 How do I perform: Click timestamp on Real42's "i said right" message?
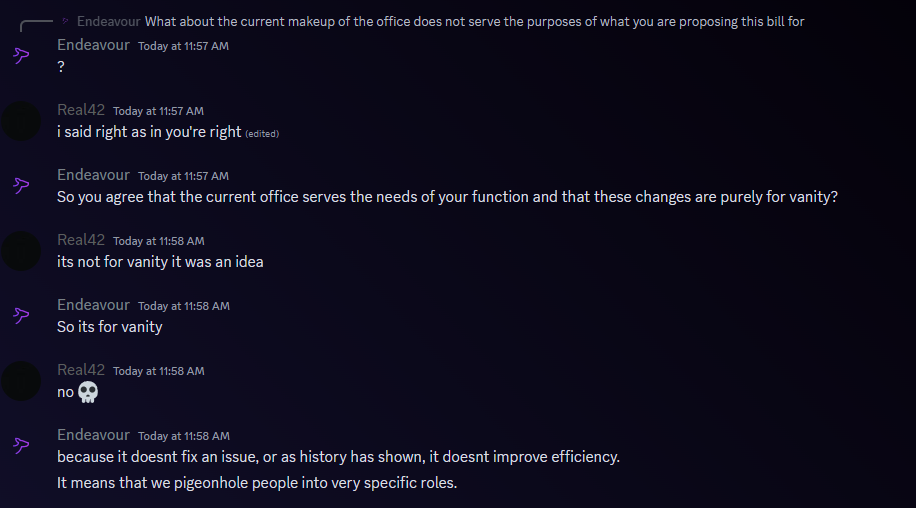158,111
